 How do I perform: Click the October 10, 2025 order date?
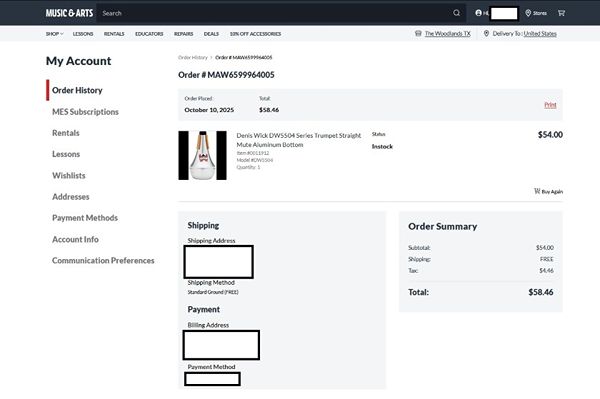pyautogui.click(x=209, y=110)
